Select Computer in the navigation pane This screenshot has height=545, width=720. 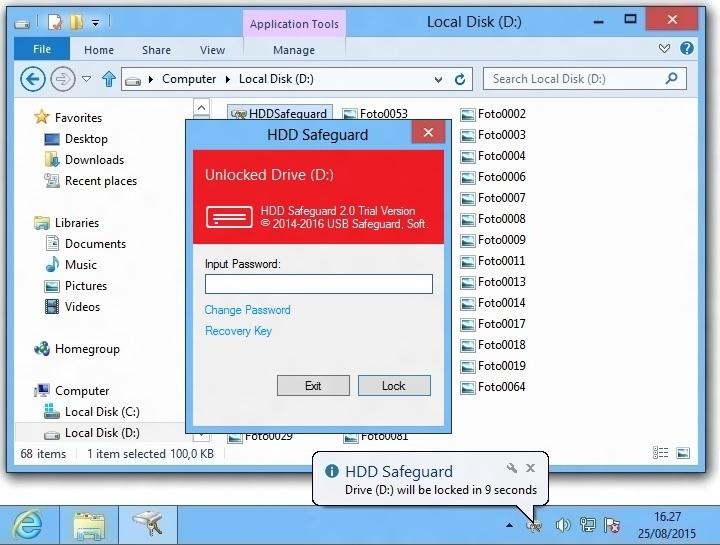coord(82,391)
